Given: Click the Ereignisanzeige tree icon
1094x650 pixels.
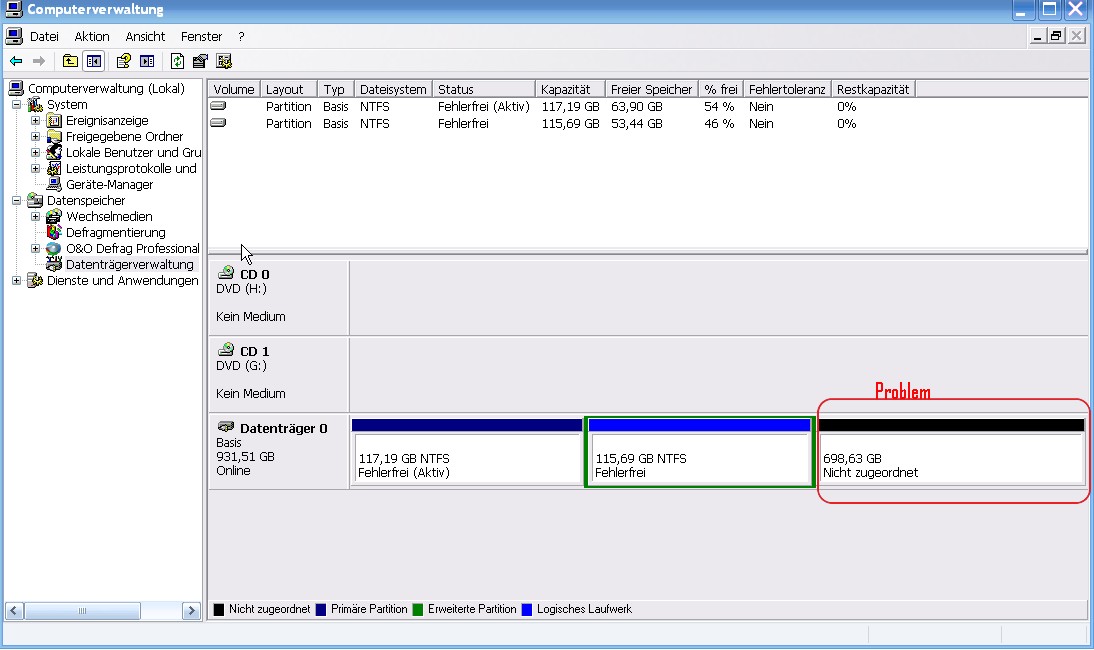Looking at the screenshot, I should coord(54,121).
